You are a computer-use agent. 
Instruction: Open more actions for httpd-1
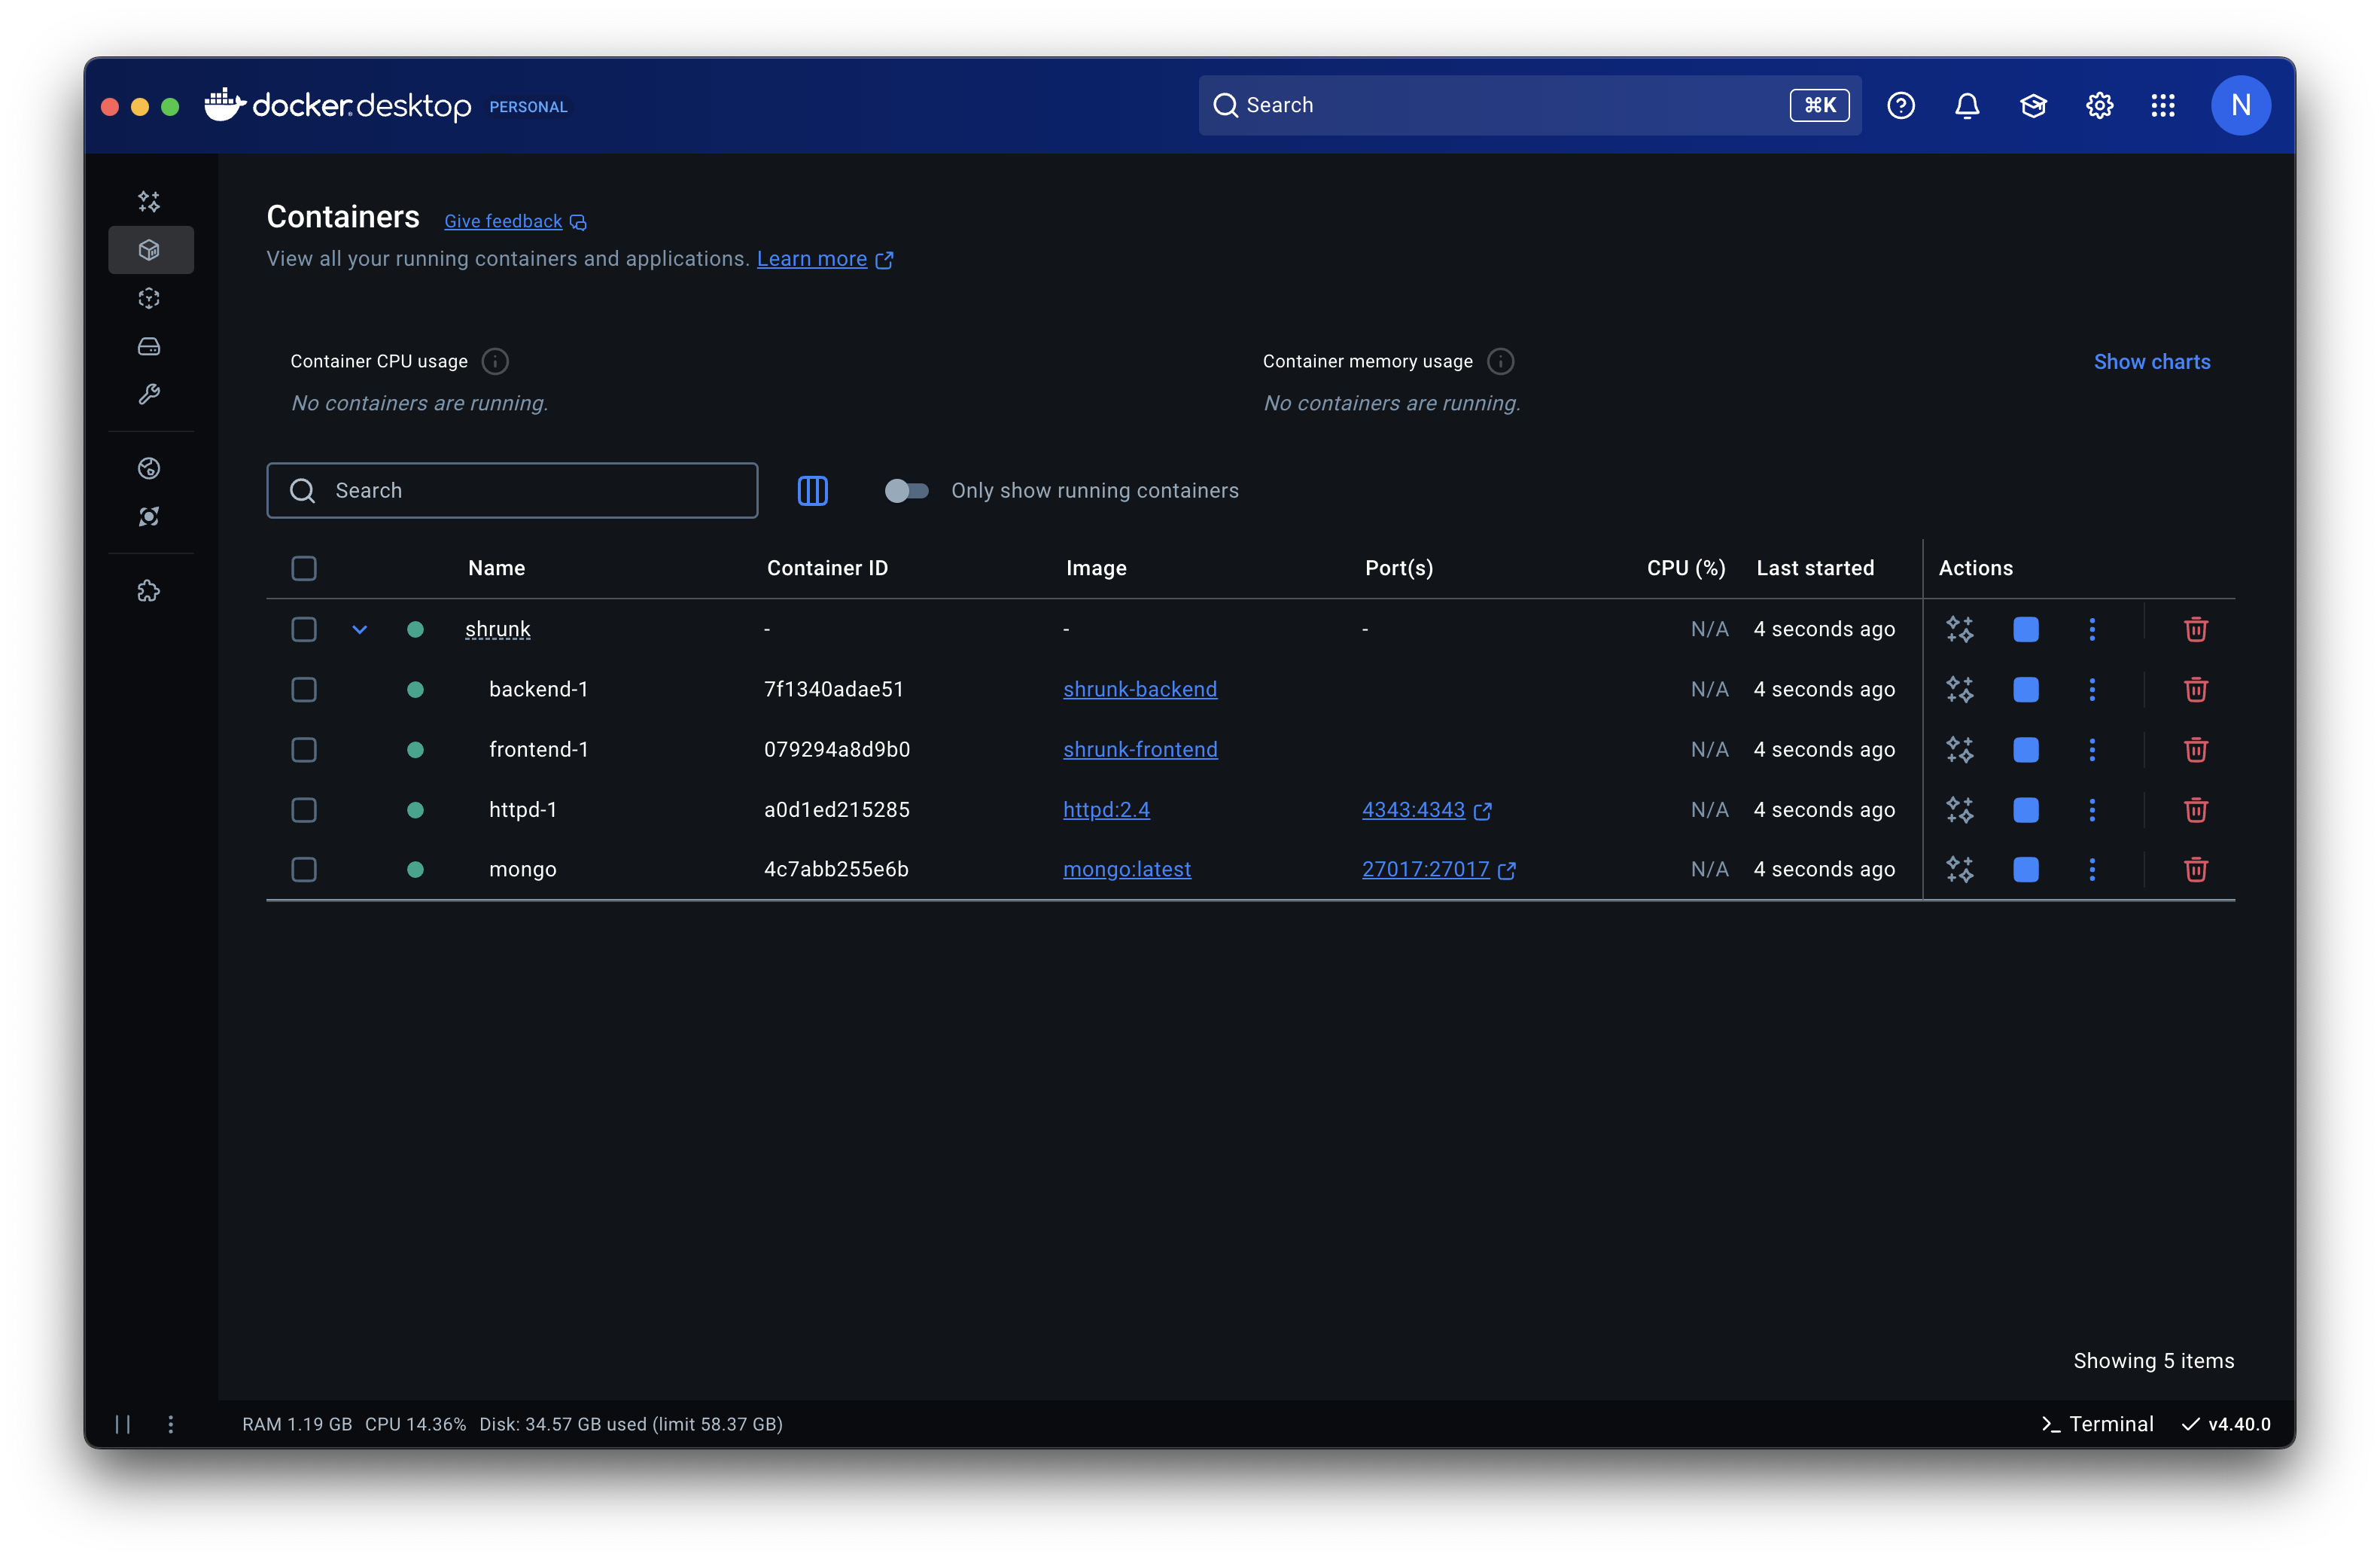pyautogui.click(x=2092, y=809)
